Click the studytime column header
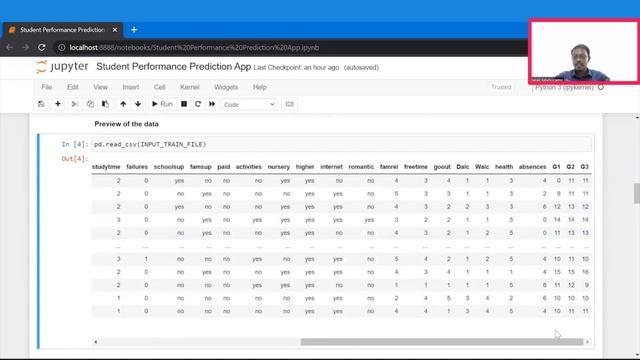Image resolution: width=640 pixels, height=360 pixels. pyautogui.click(x=106, y=167)
